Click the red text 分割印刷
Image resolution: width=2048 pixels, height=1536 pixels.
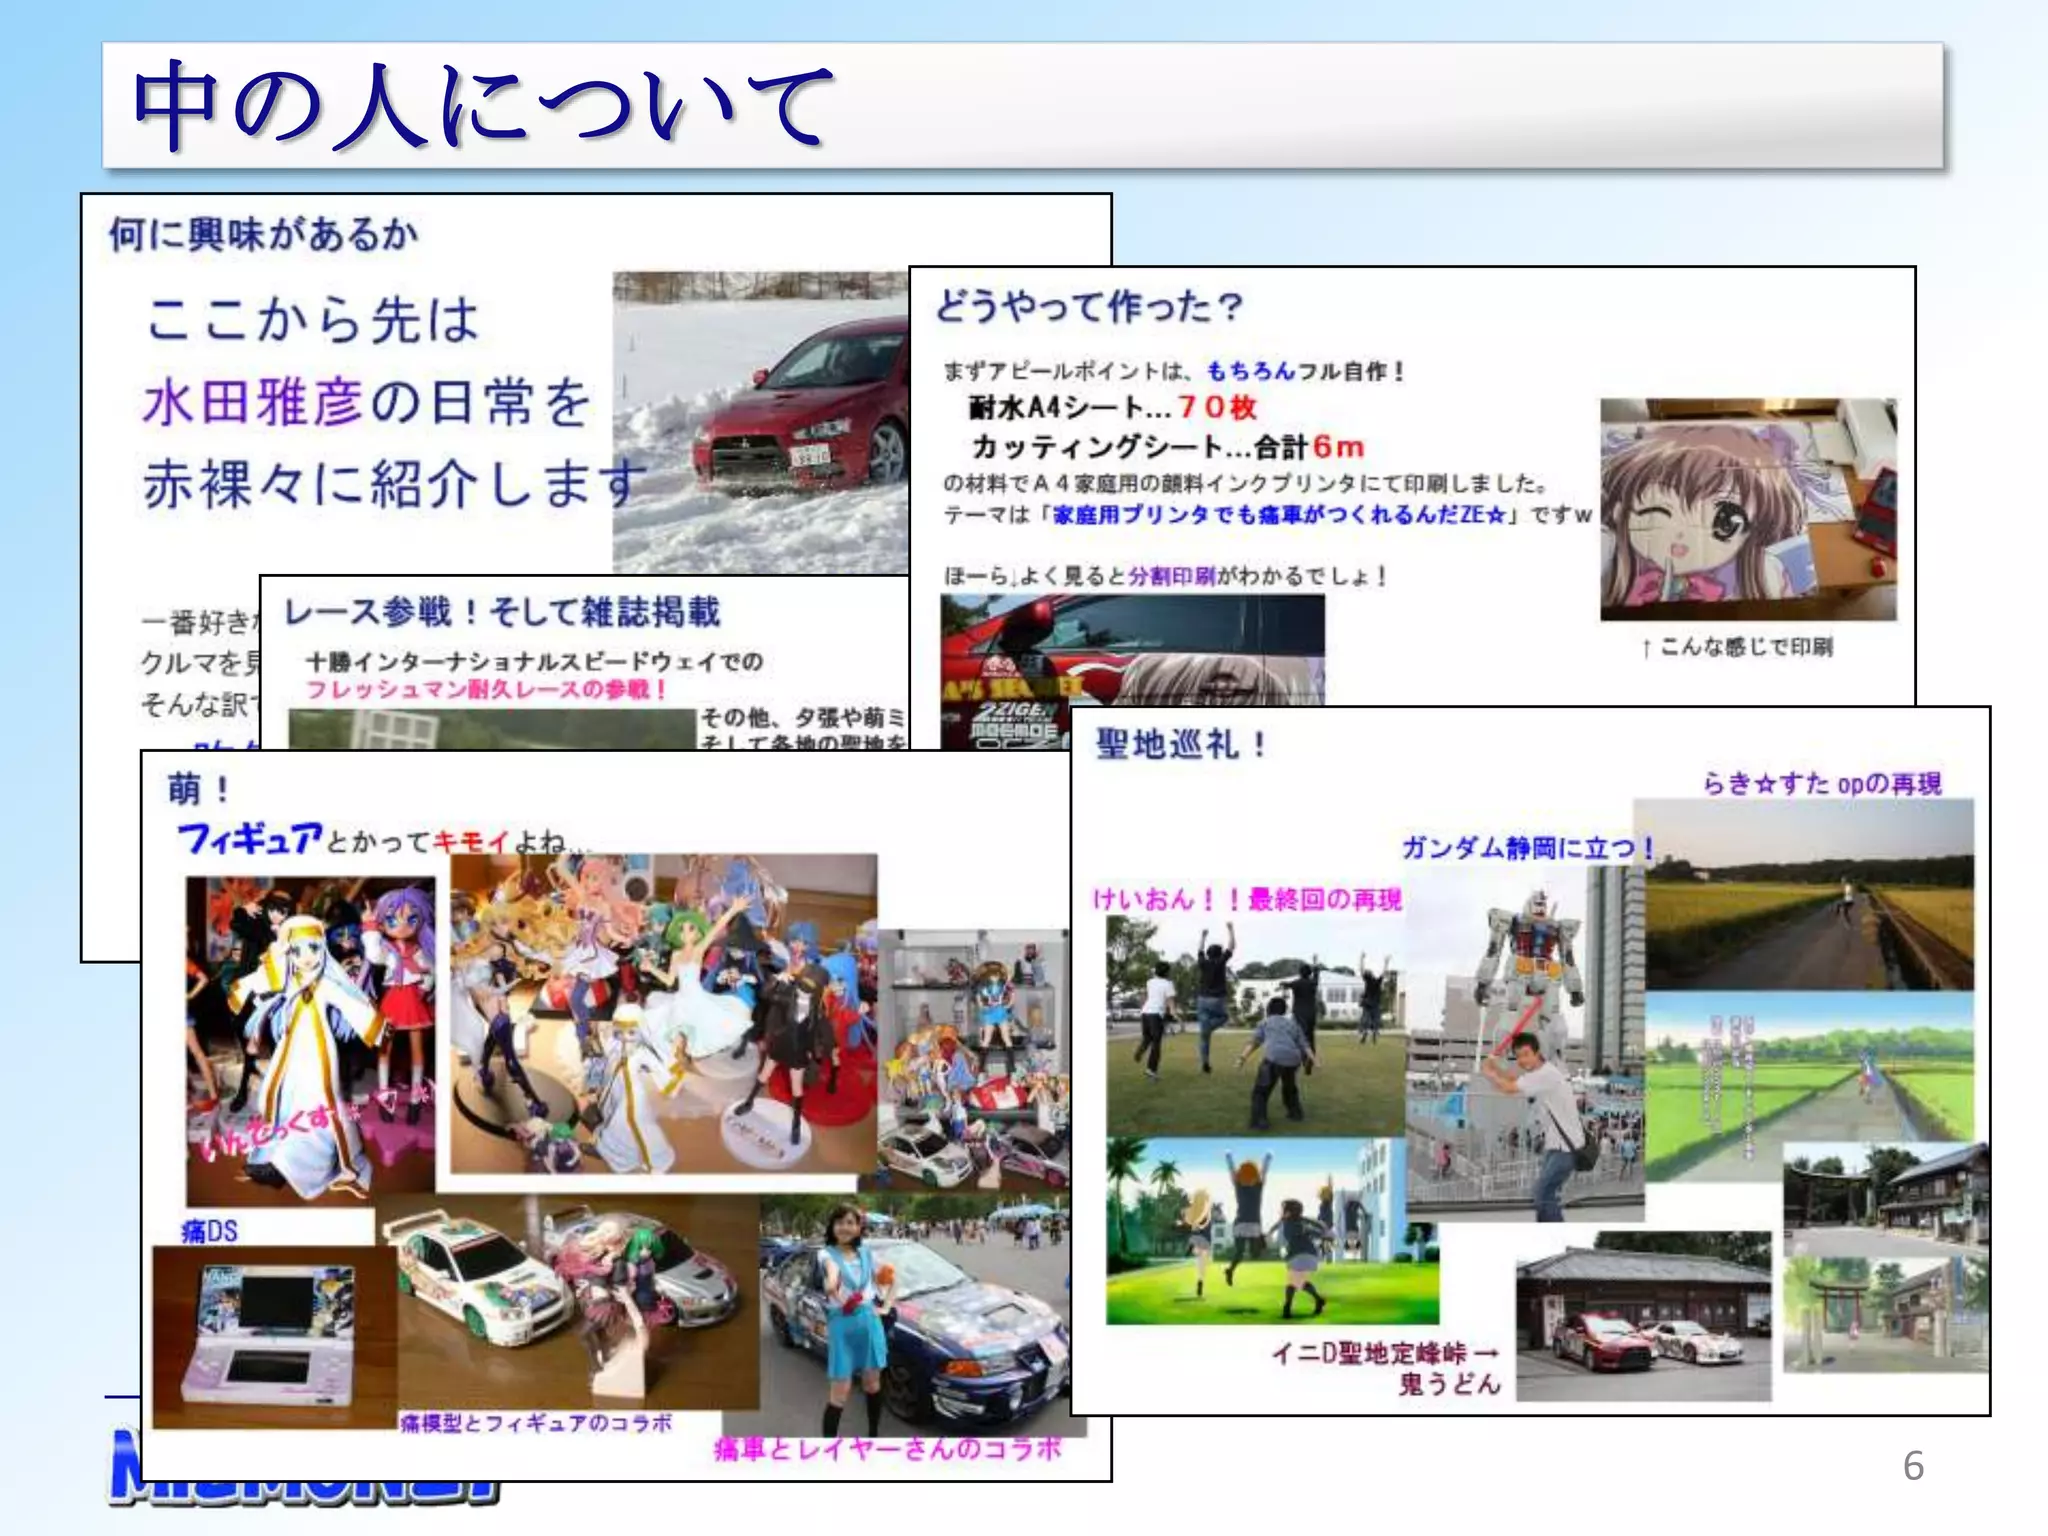tap(1171, 576)
